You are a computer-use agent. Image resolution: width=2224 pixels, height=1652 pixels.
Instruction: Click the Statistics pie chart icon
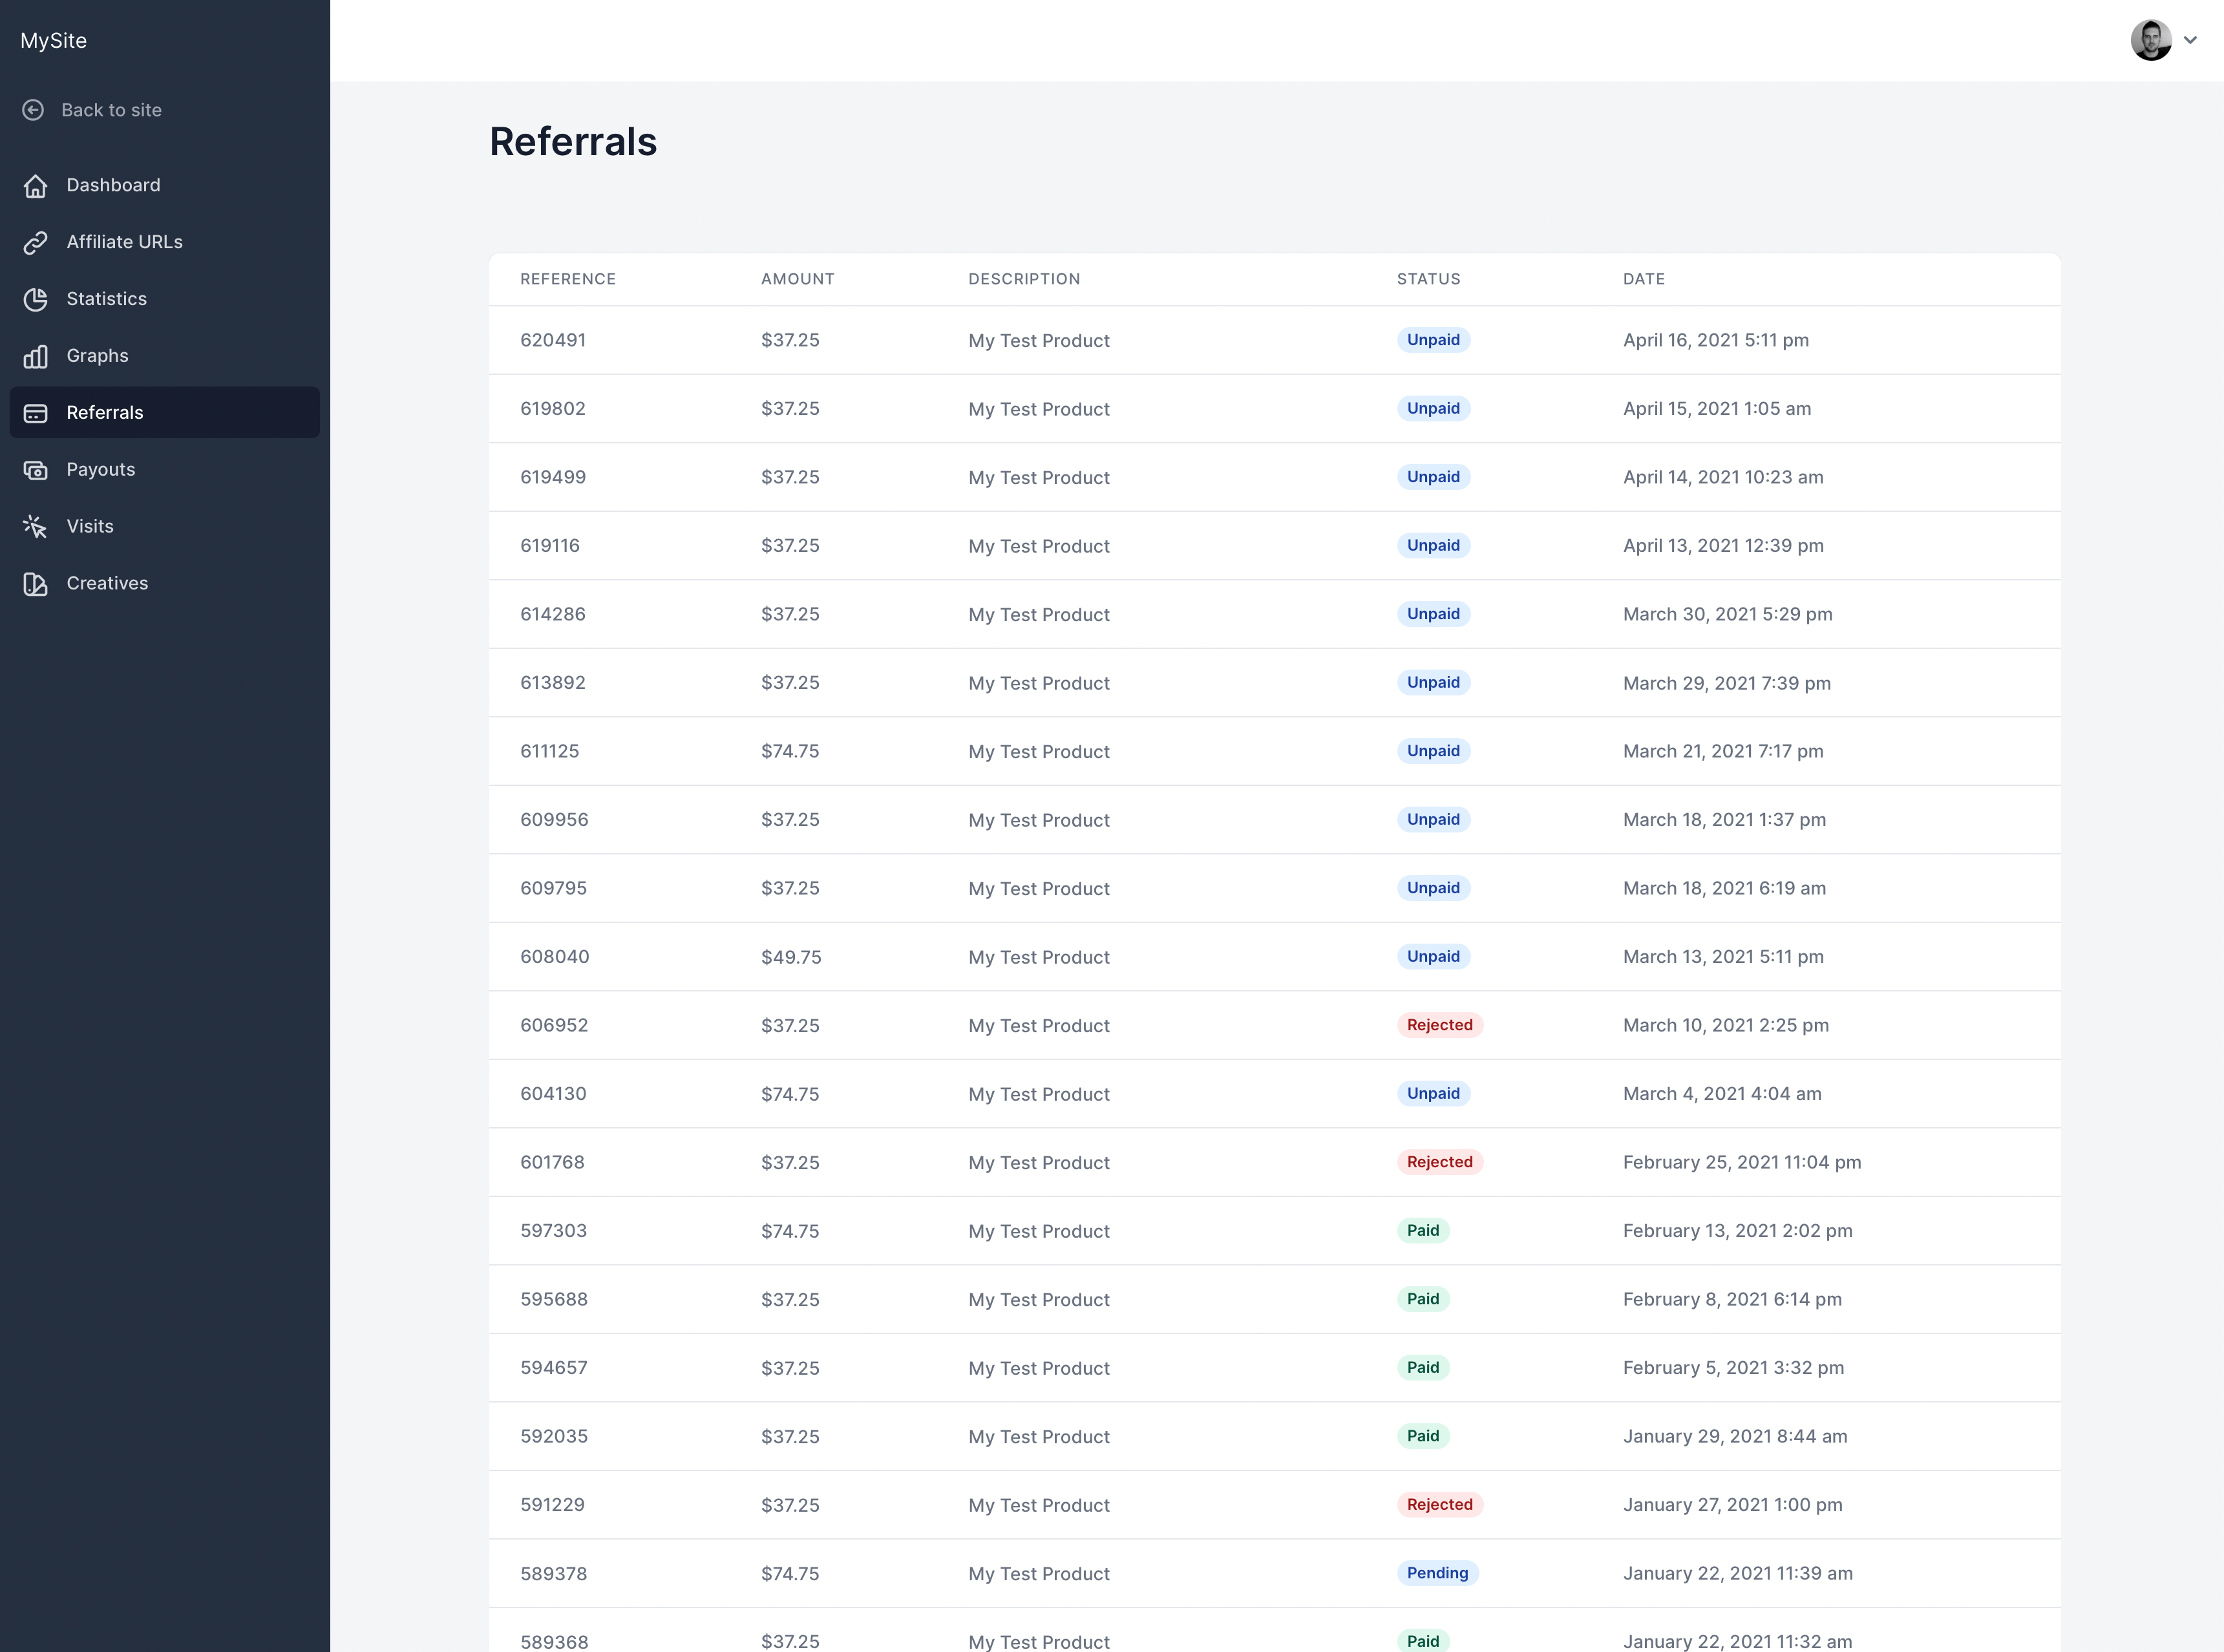pos(36,299)
